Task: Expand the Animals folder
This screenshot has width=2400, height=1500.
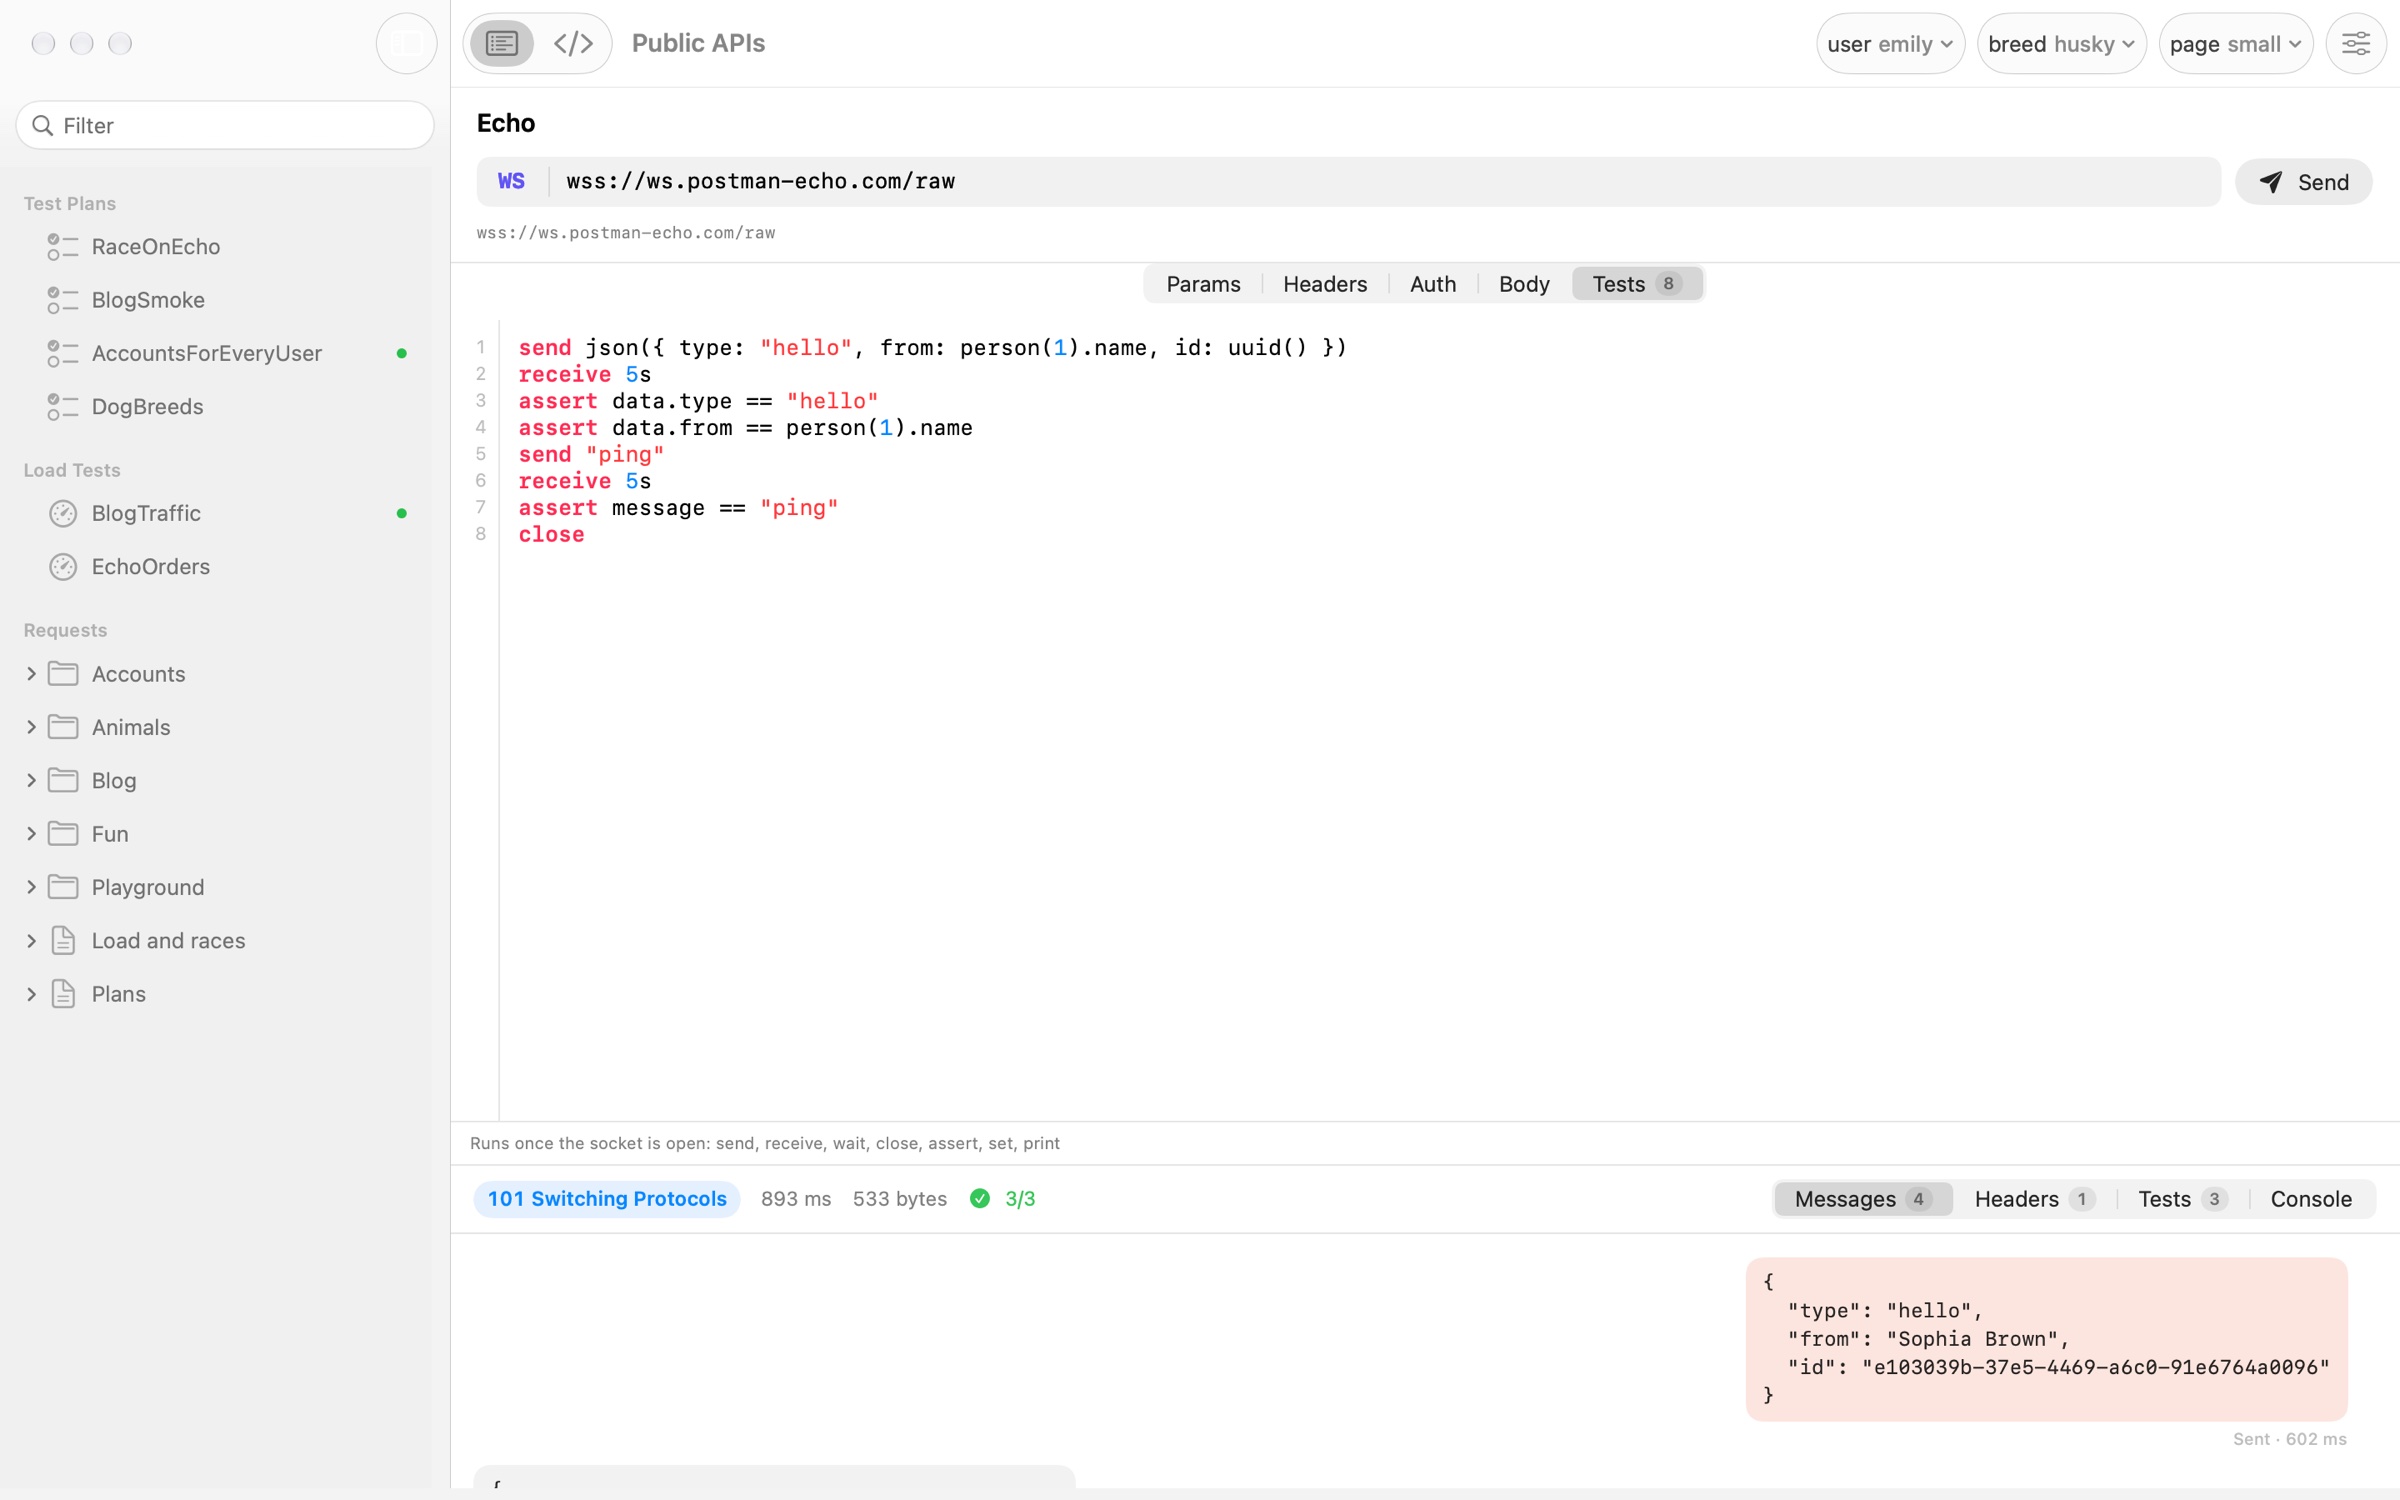Action: [x=31, y=727]
